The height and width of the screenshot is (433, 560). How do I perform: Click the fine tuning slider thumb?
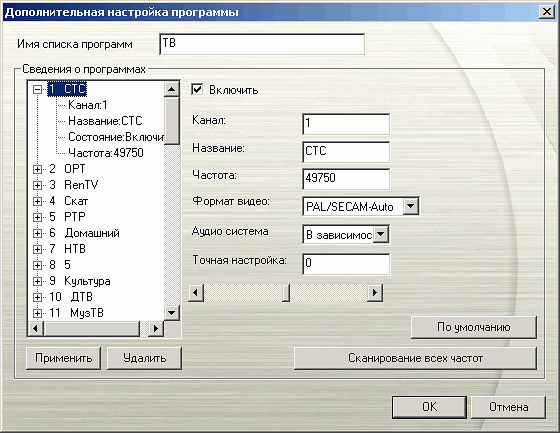coord(285,293)
